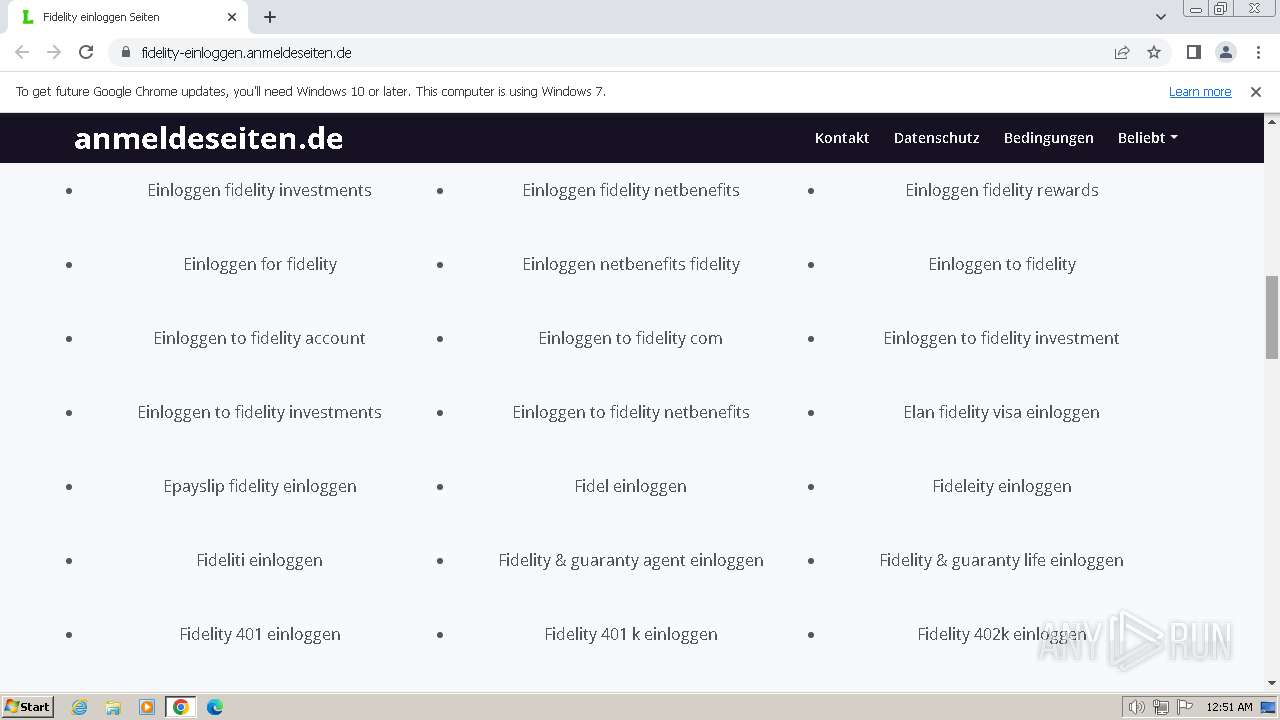Viewport: 1280px width, 720px height.
Task: Open Einloggen to fidelity link
Action: [1002, 264]
